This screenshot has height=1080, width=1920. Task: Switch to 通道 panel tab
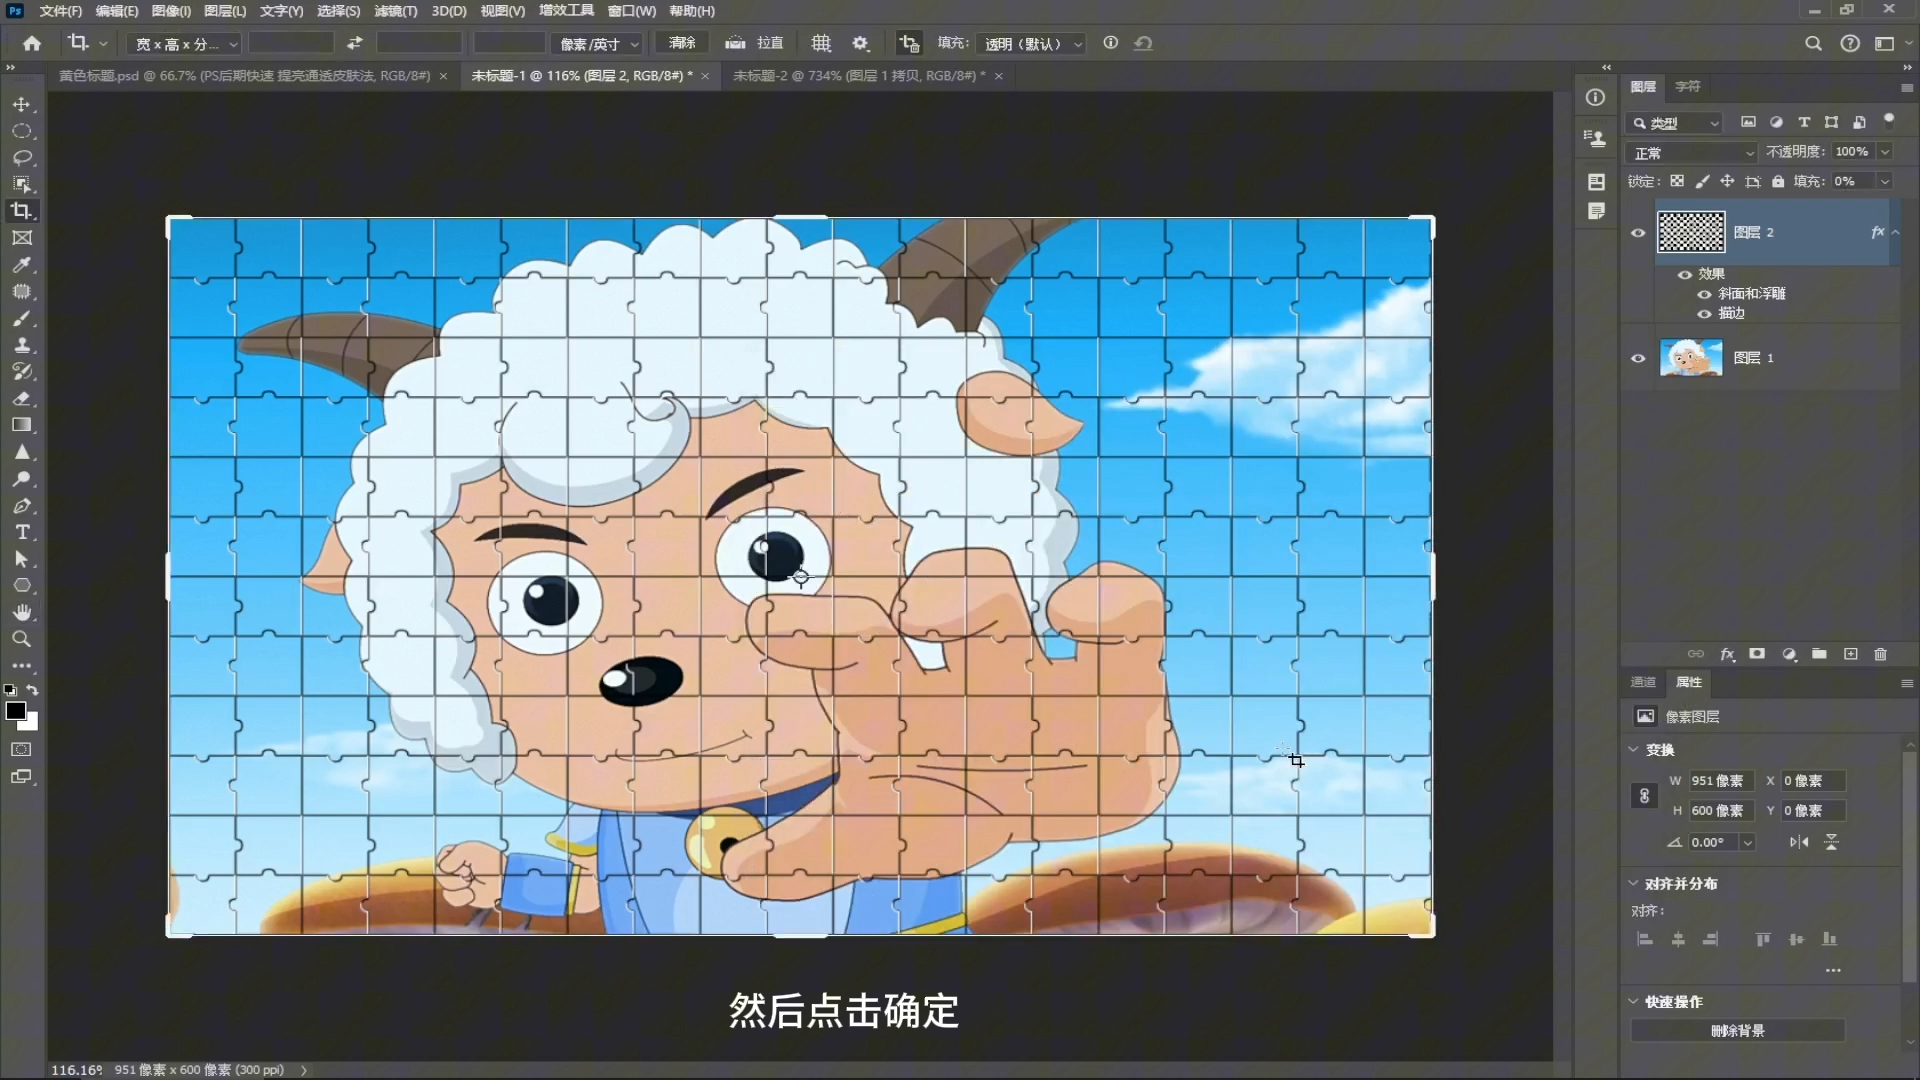(x=1643, y=682)
